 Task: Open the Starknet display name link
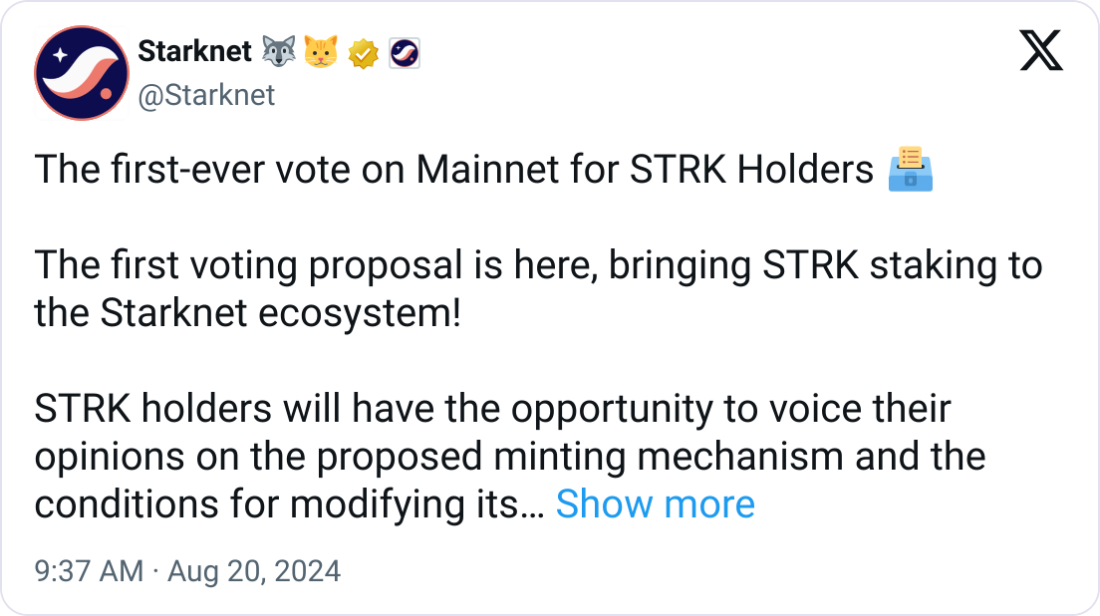[194, 51]
